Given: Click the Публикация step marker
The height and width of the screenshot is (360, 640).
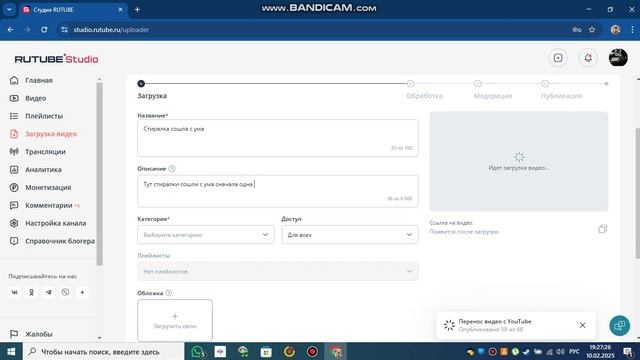Looking at the screenshot, I should [x=545, y=84].
